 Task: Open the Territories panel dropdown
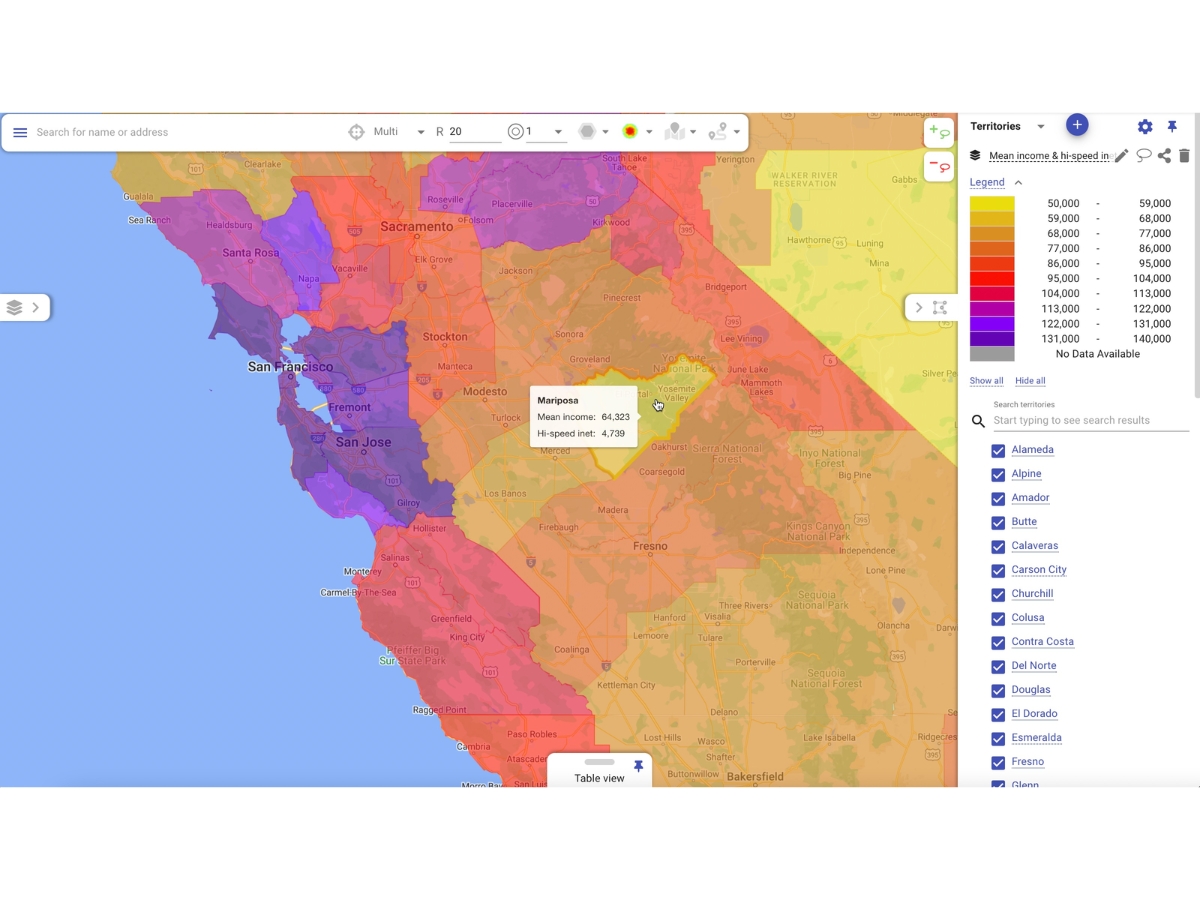coord(1041,127)
